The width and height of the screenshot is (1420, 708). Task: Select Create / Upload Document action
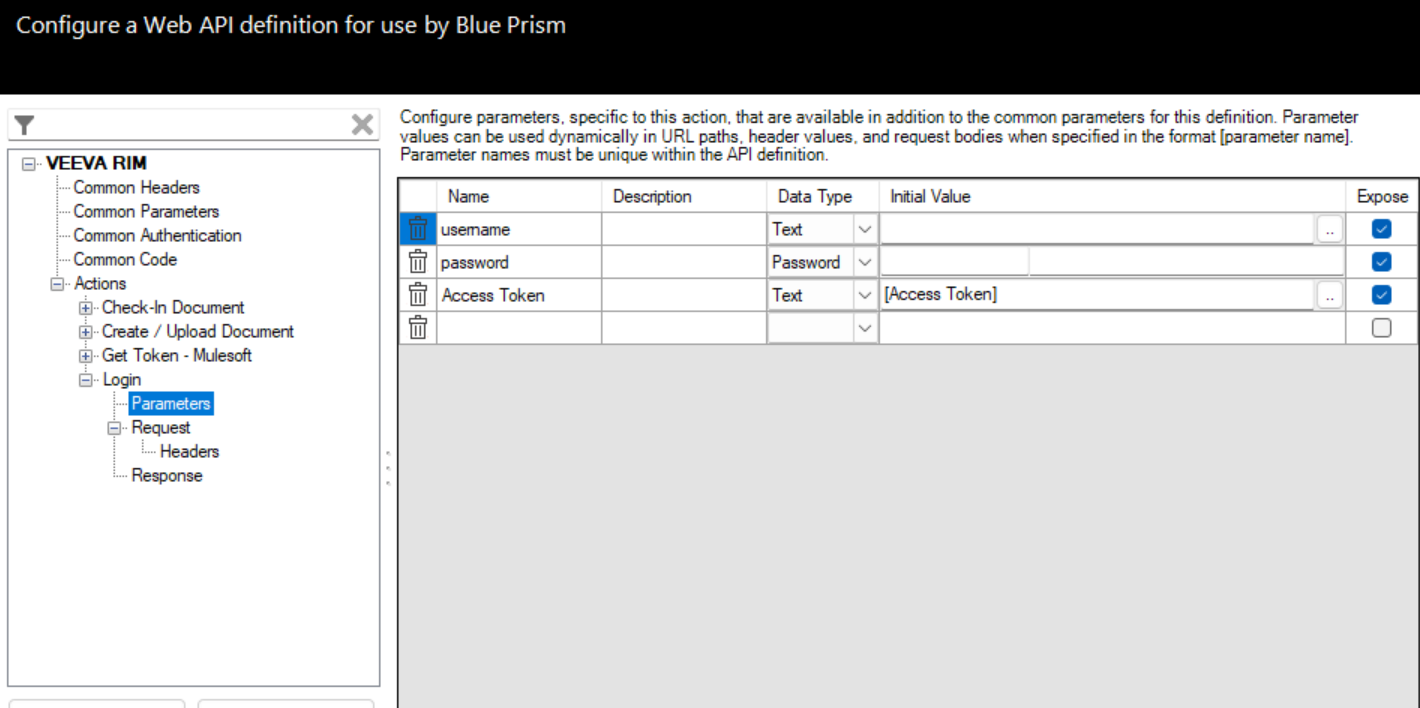pyautogui.click(x=198, y=331)
